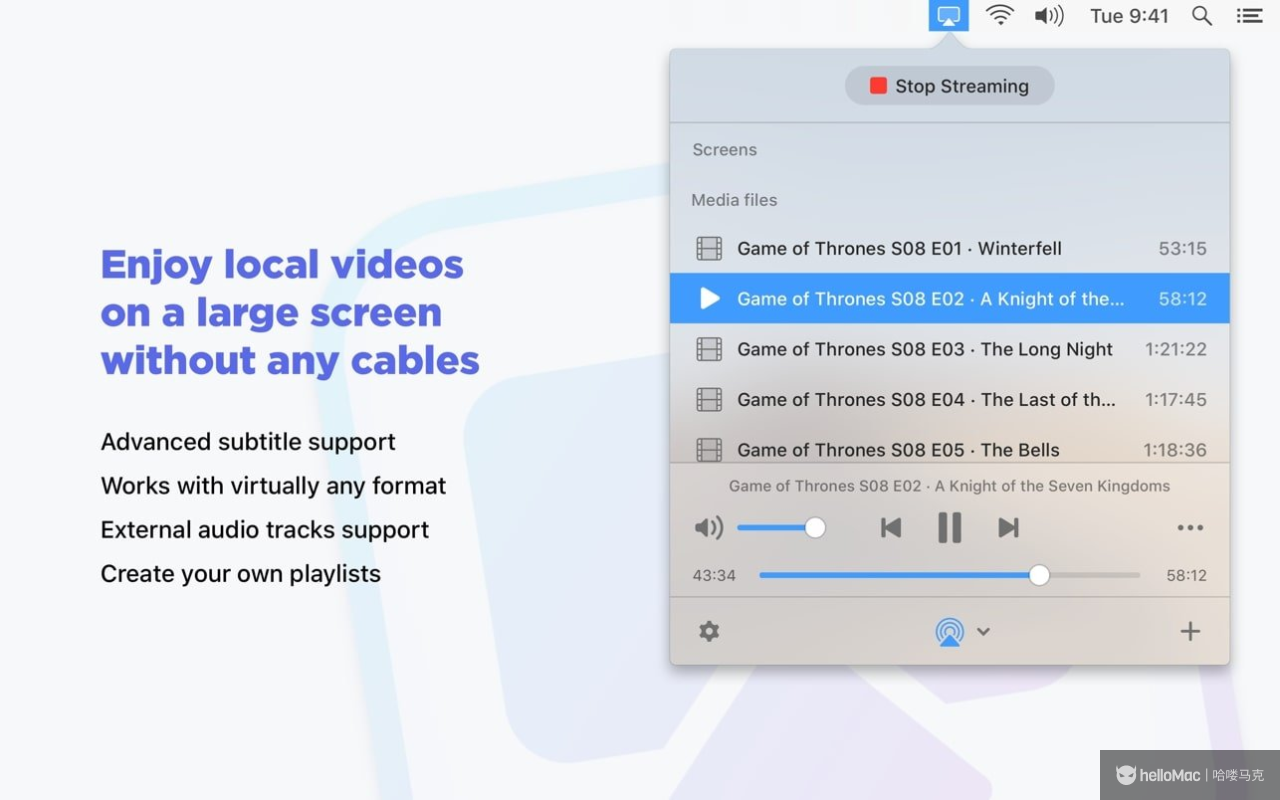1280x800 pixels.
Task: Open the three-dots more options menu
Action: point(1190,528)
